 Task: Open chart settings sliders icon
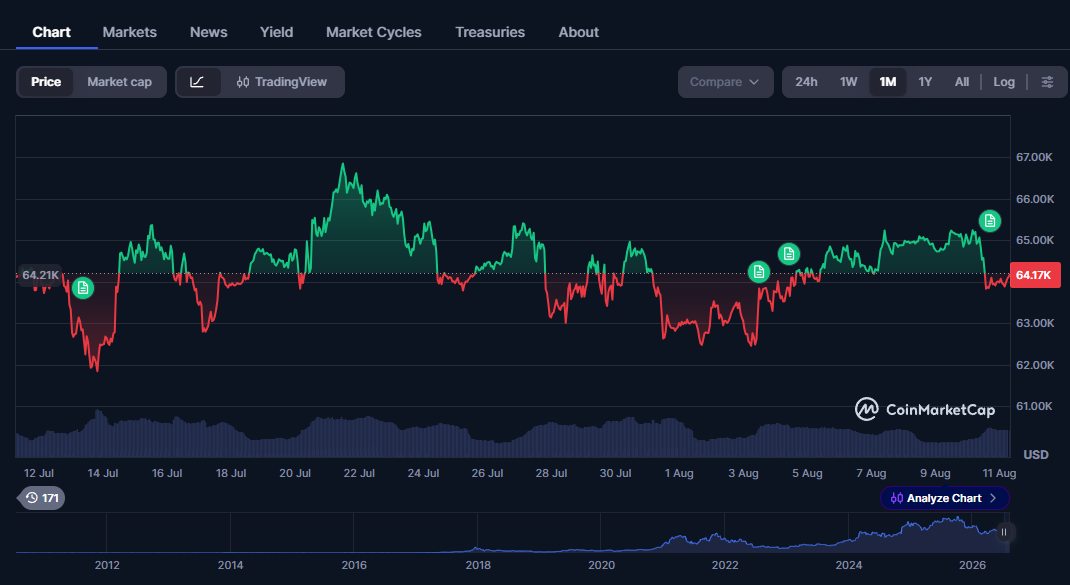(1047, 82)
